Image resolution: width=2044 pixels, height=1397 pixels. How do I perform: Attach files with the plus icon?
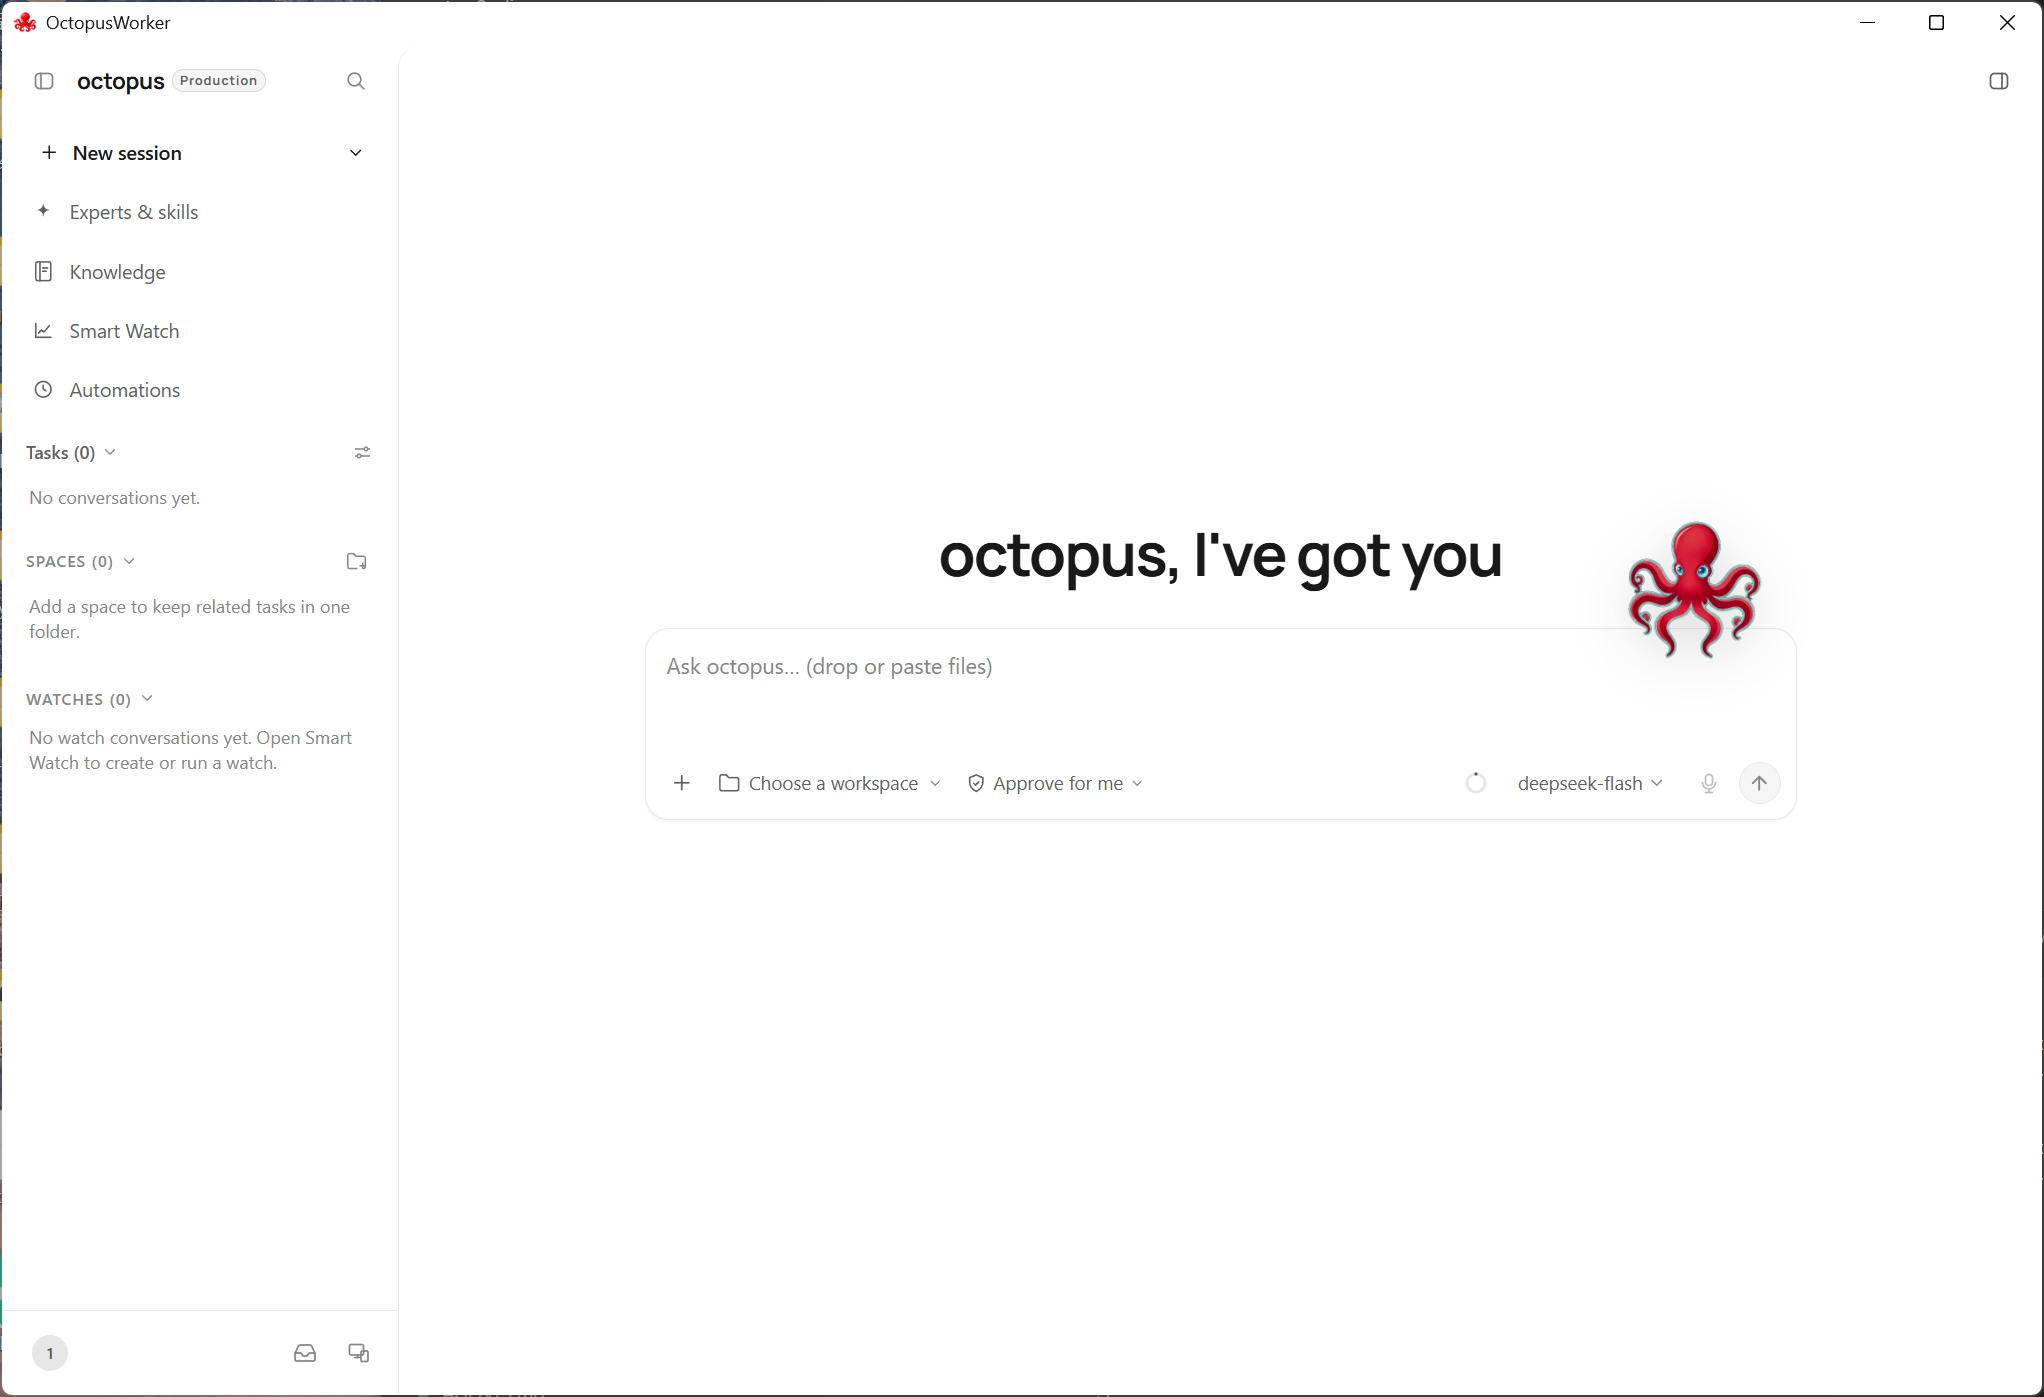coord(682,783)
